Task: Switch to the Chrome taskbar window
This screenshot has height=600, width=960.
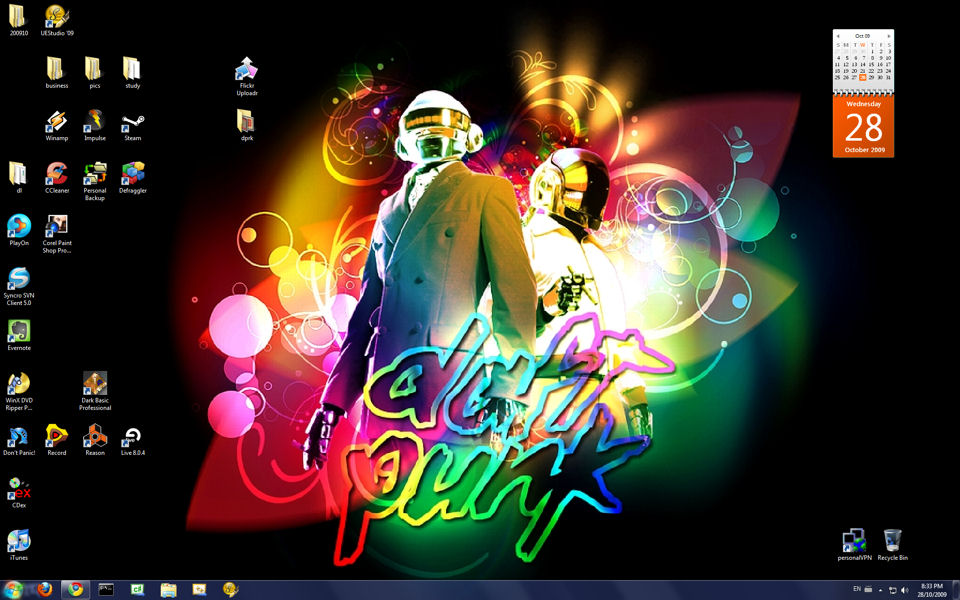Action: point(75,590)
